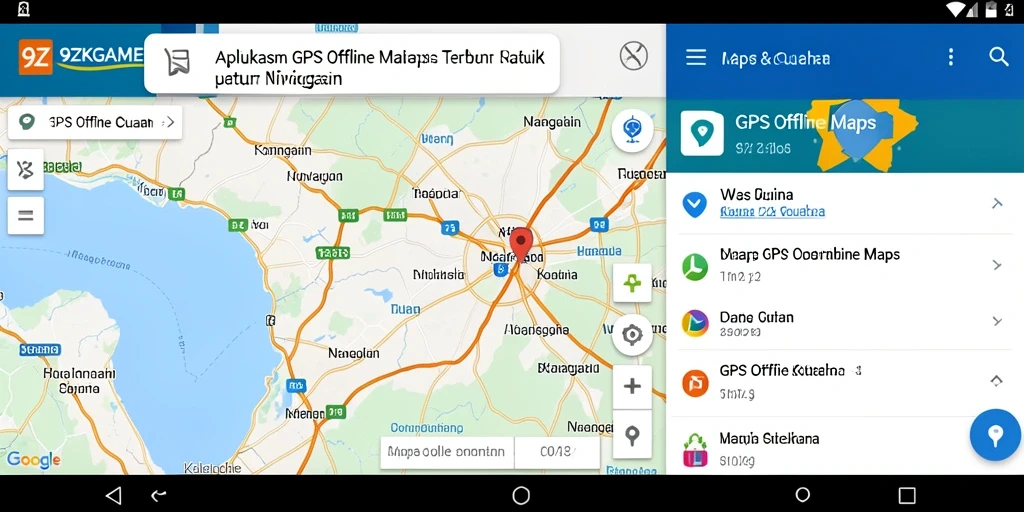Tap the green icon of Maaps GPS Ooemhine Maps
This screenshot has width=1024, height=512.
[x=695, y=266]
